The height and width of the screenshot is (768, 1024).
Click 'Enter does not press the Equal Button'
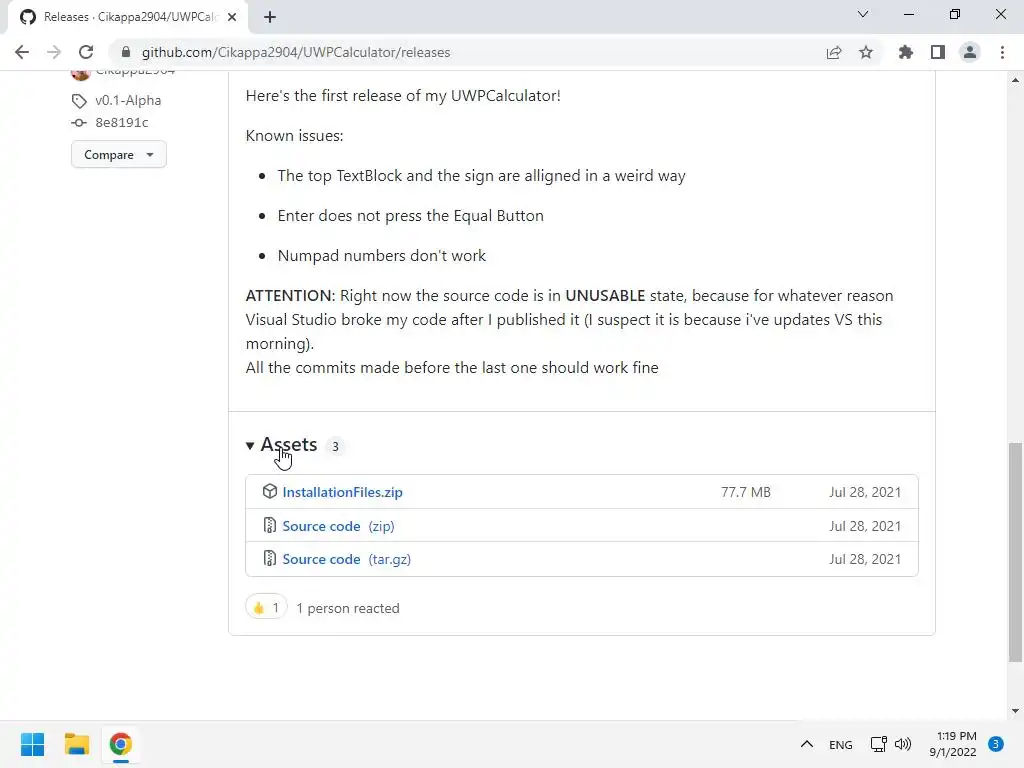tap(411, 216)
